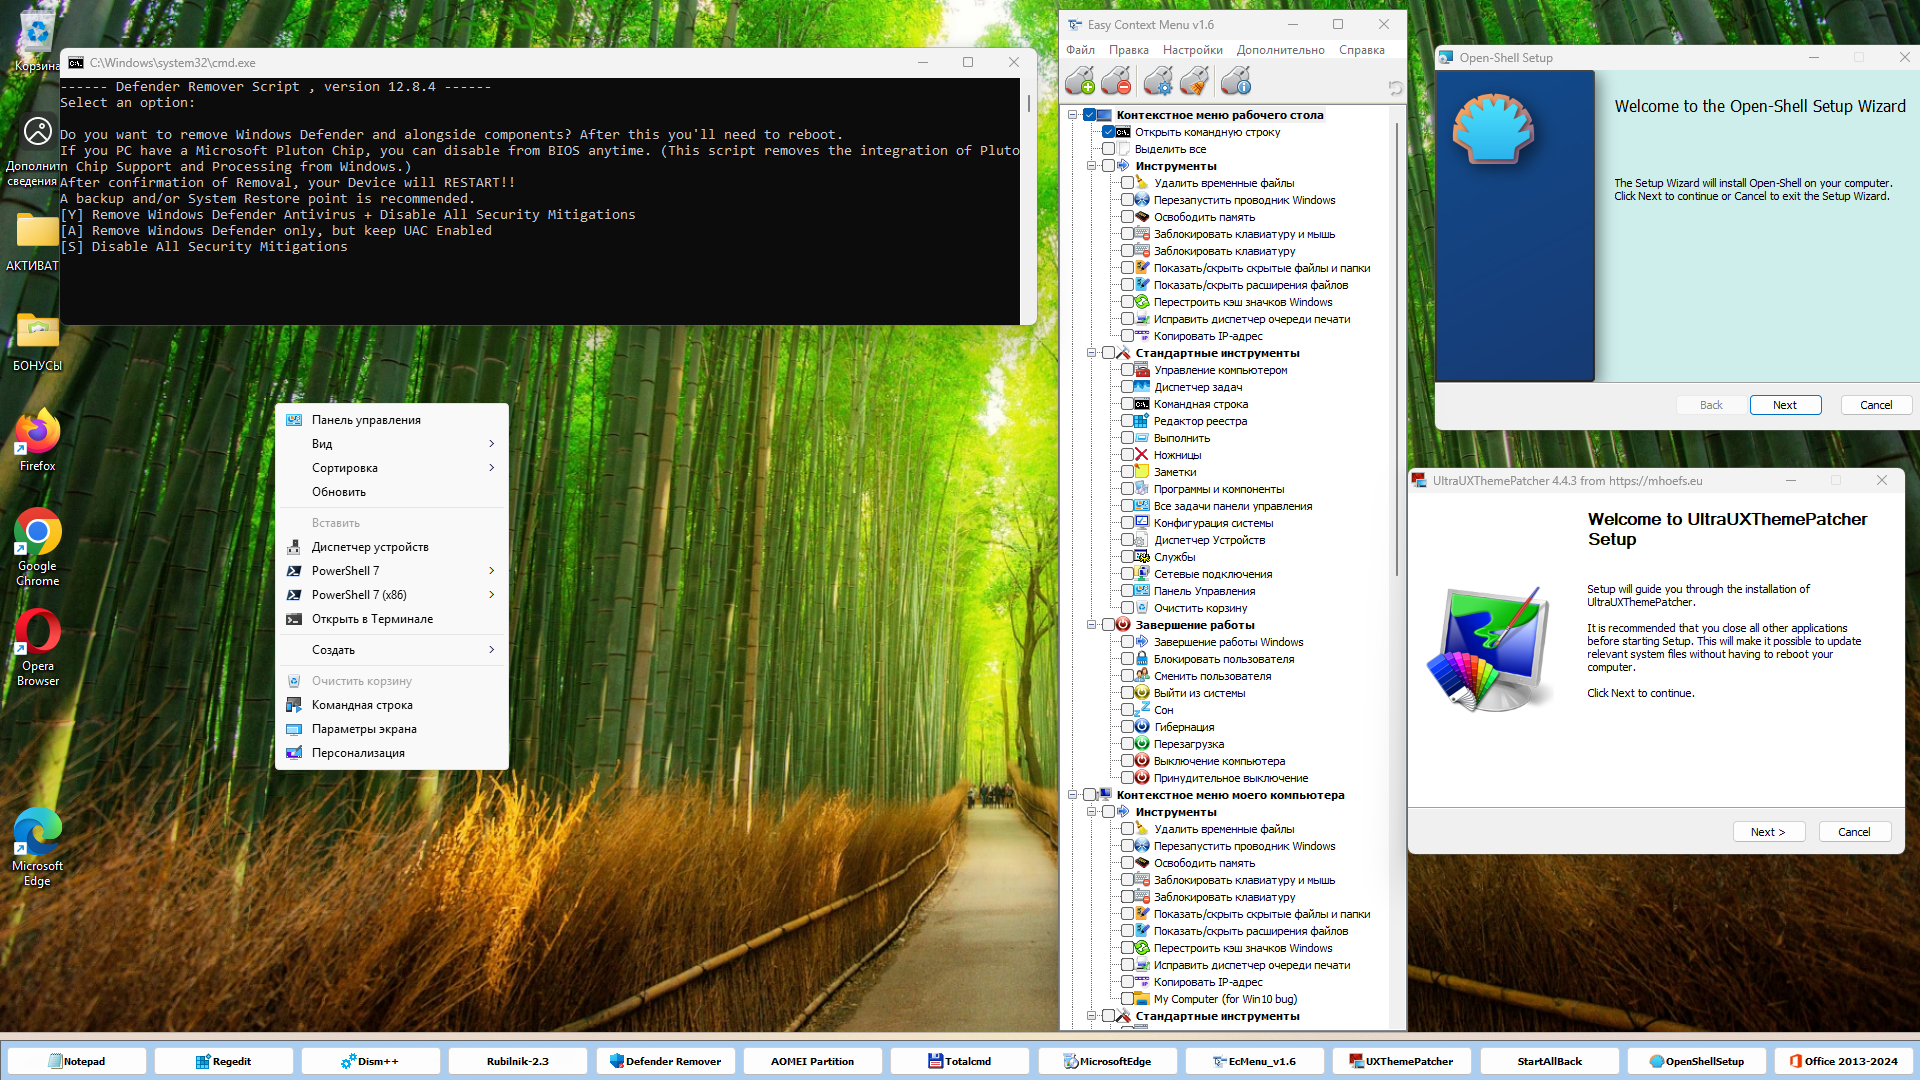
Task: Collapse first Стандартные инструменты group
Action: [1092, 353]
